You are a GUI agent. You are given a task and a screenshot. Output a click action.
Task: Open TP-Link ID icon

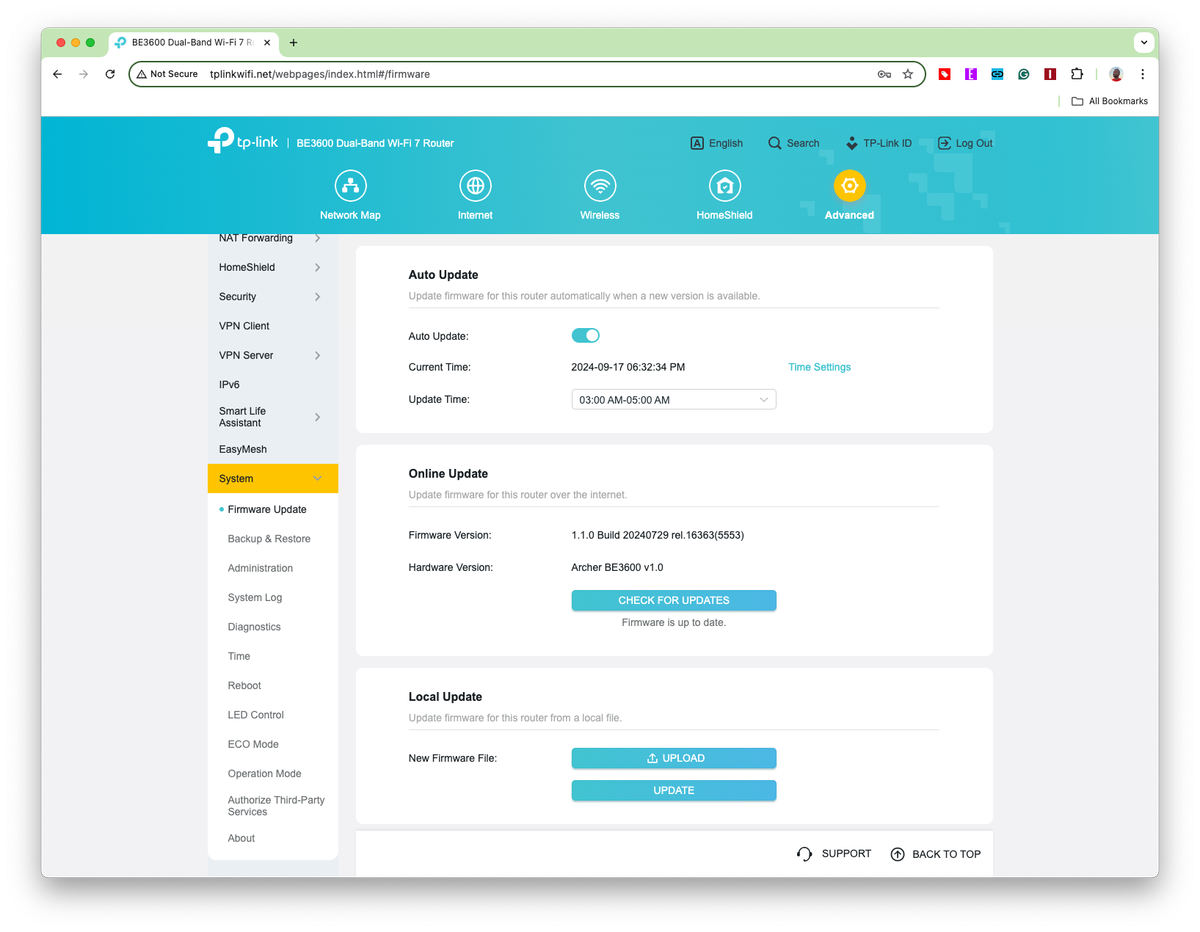point(851,143)
